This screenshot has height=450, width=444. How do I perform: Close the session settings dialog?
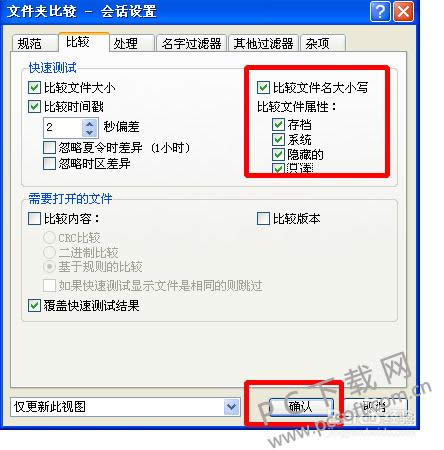click(403, 12)
